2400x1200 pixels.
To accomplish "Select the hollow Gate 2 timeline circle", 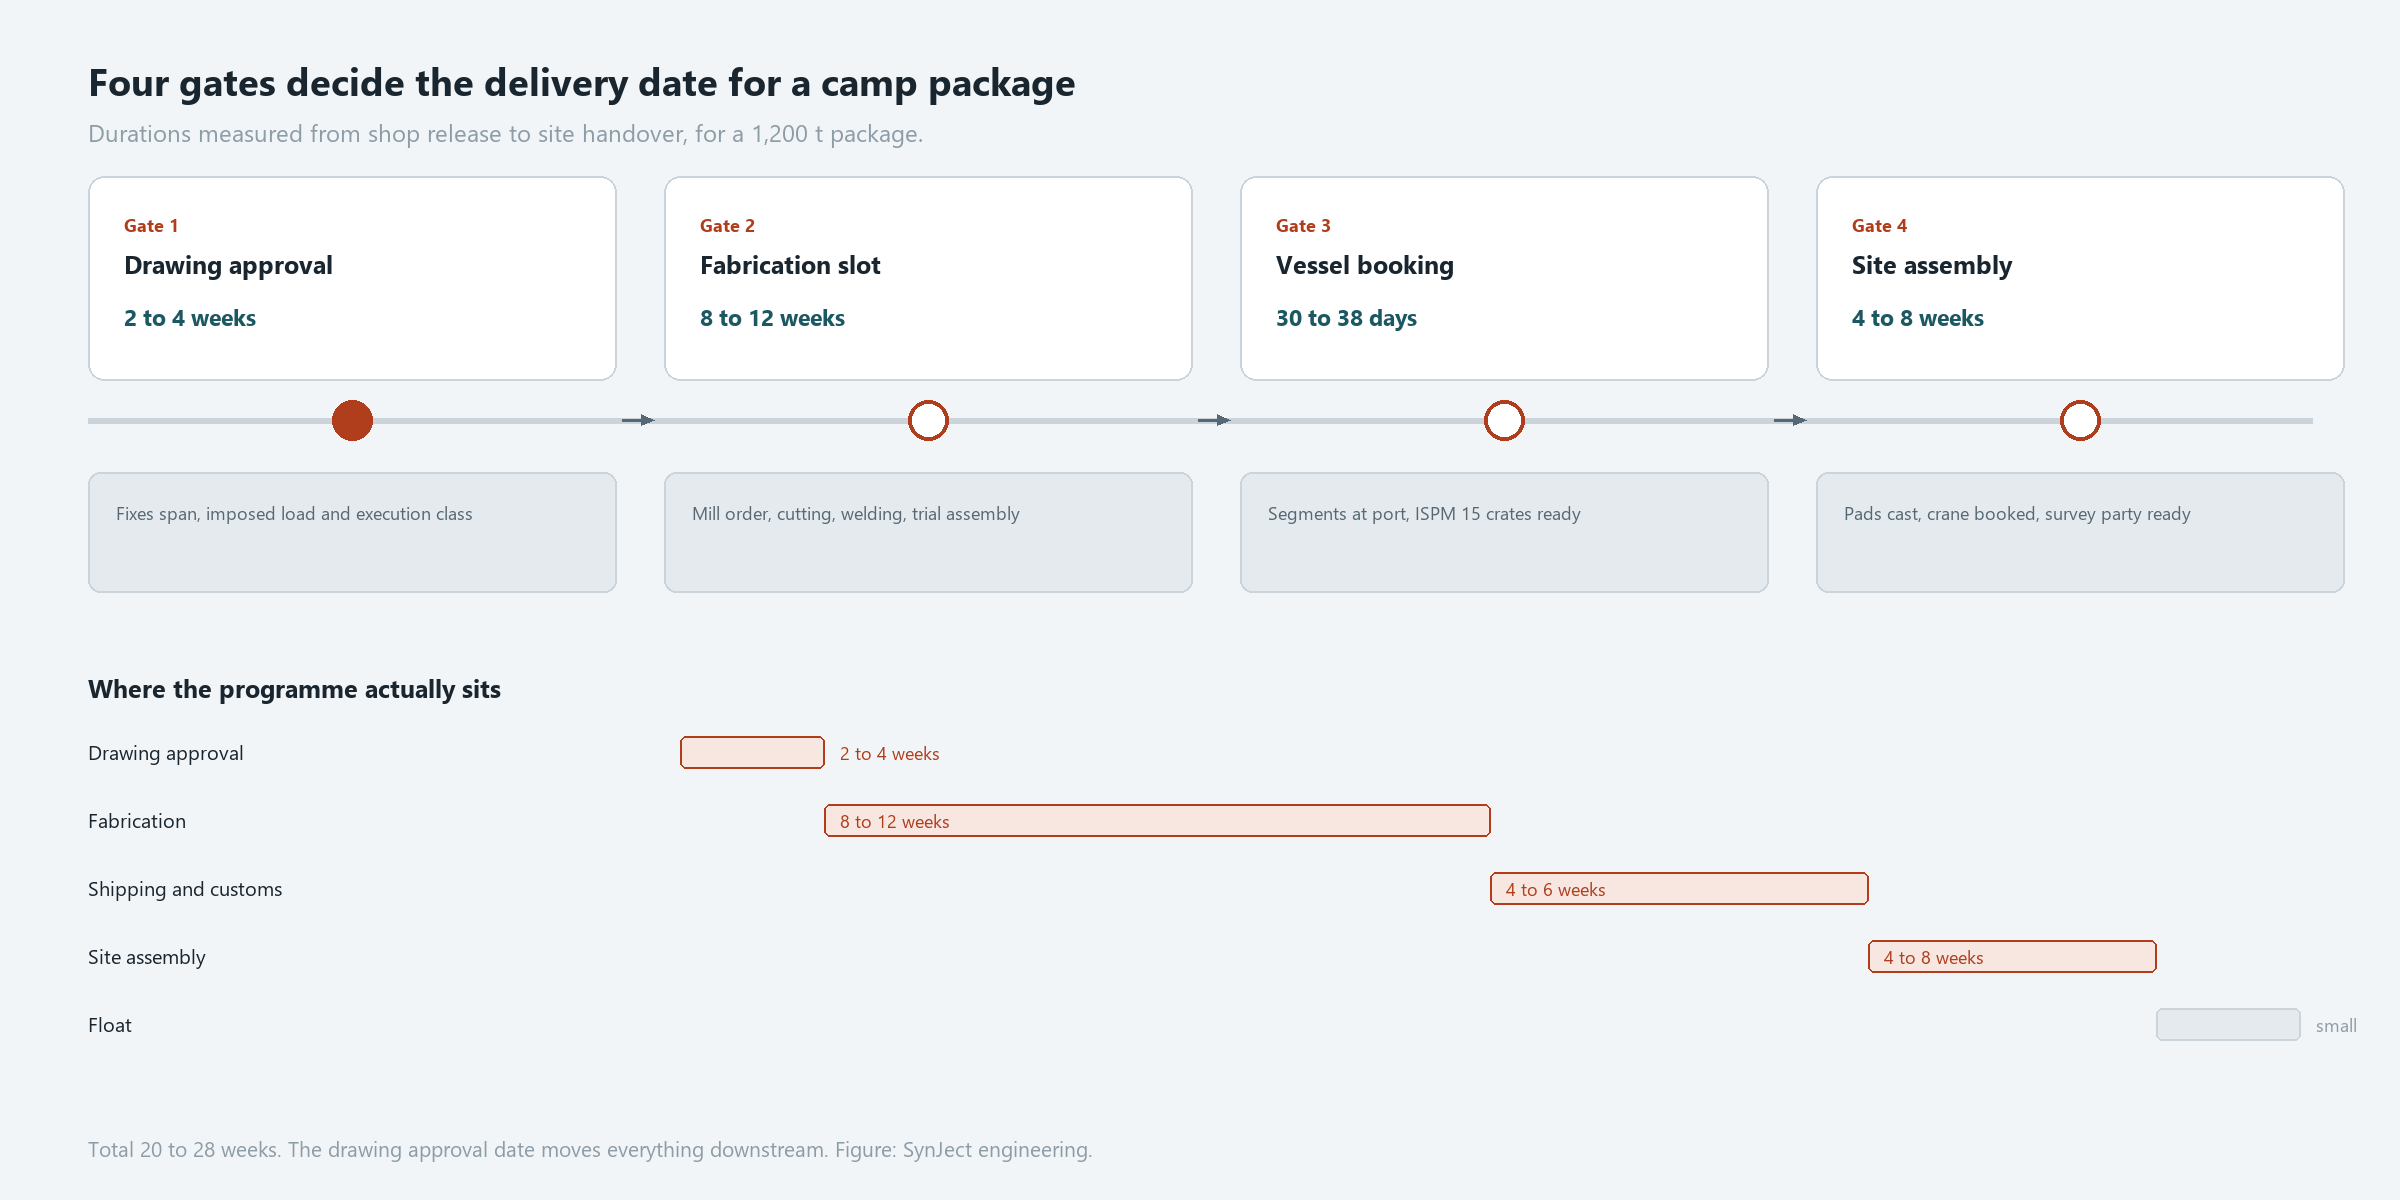I will point(928,420).
